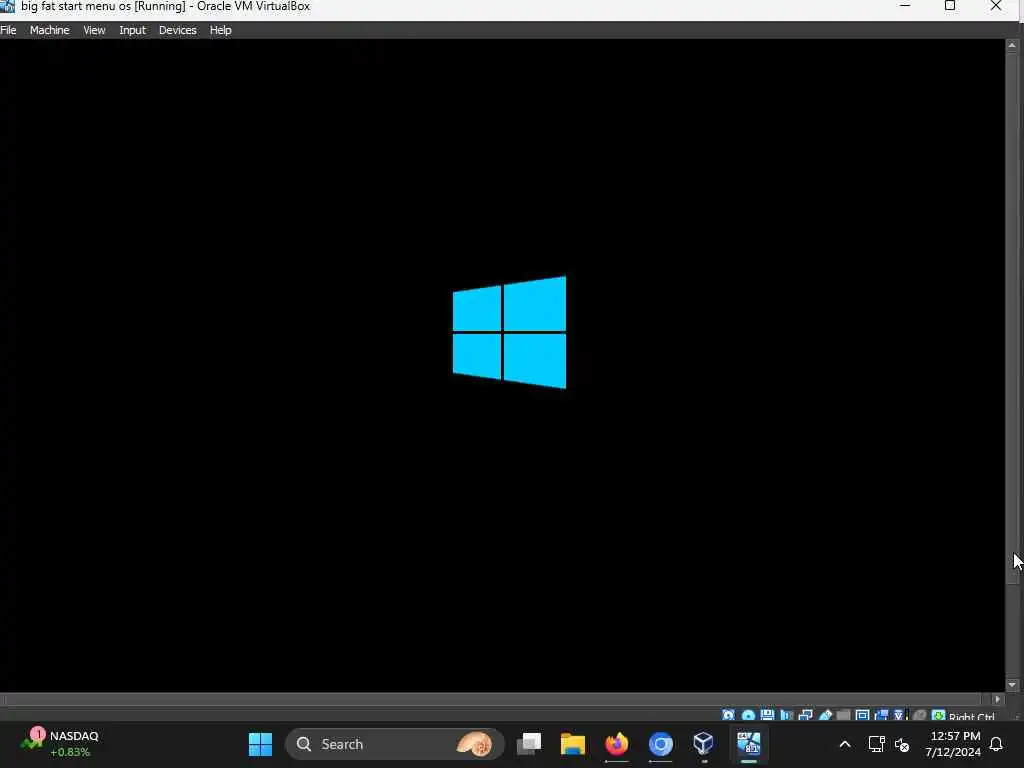This screenshot has width=1024, height=768.
Task: Click the taskbar Search box
Action: (394, 744)
